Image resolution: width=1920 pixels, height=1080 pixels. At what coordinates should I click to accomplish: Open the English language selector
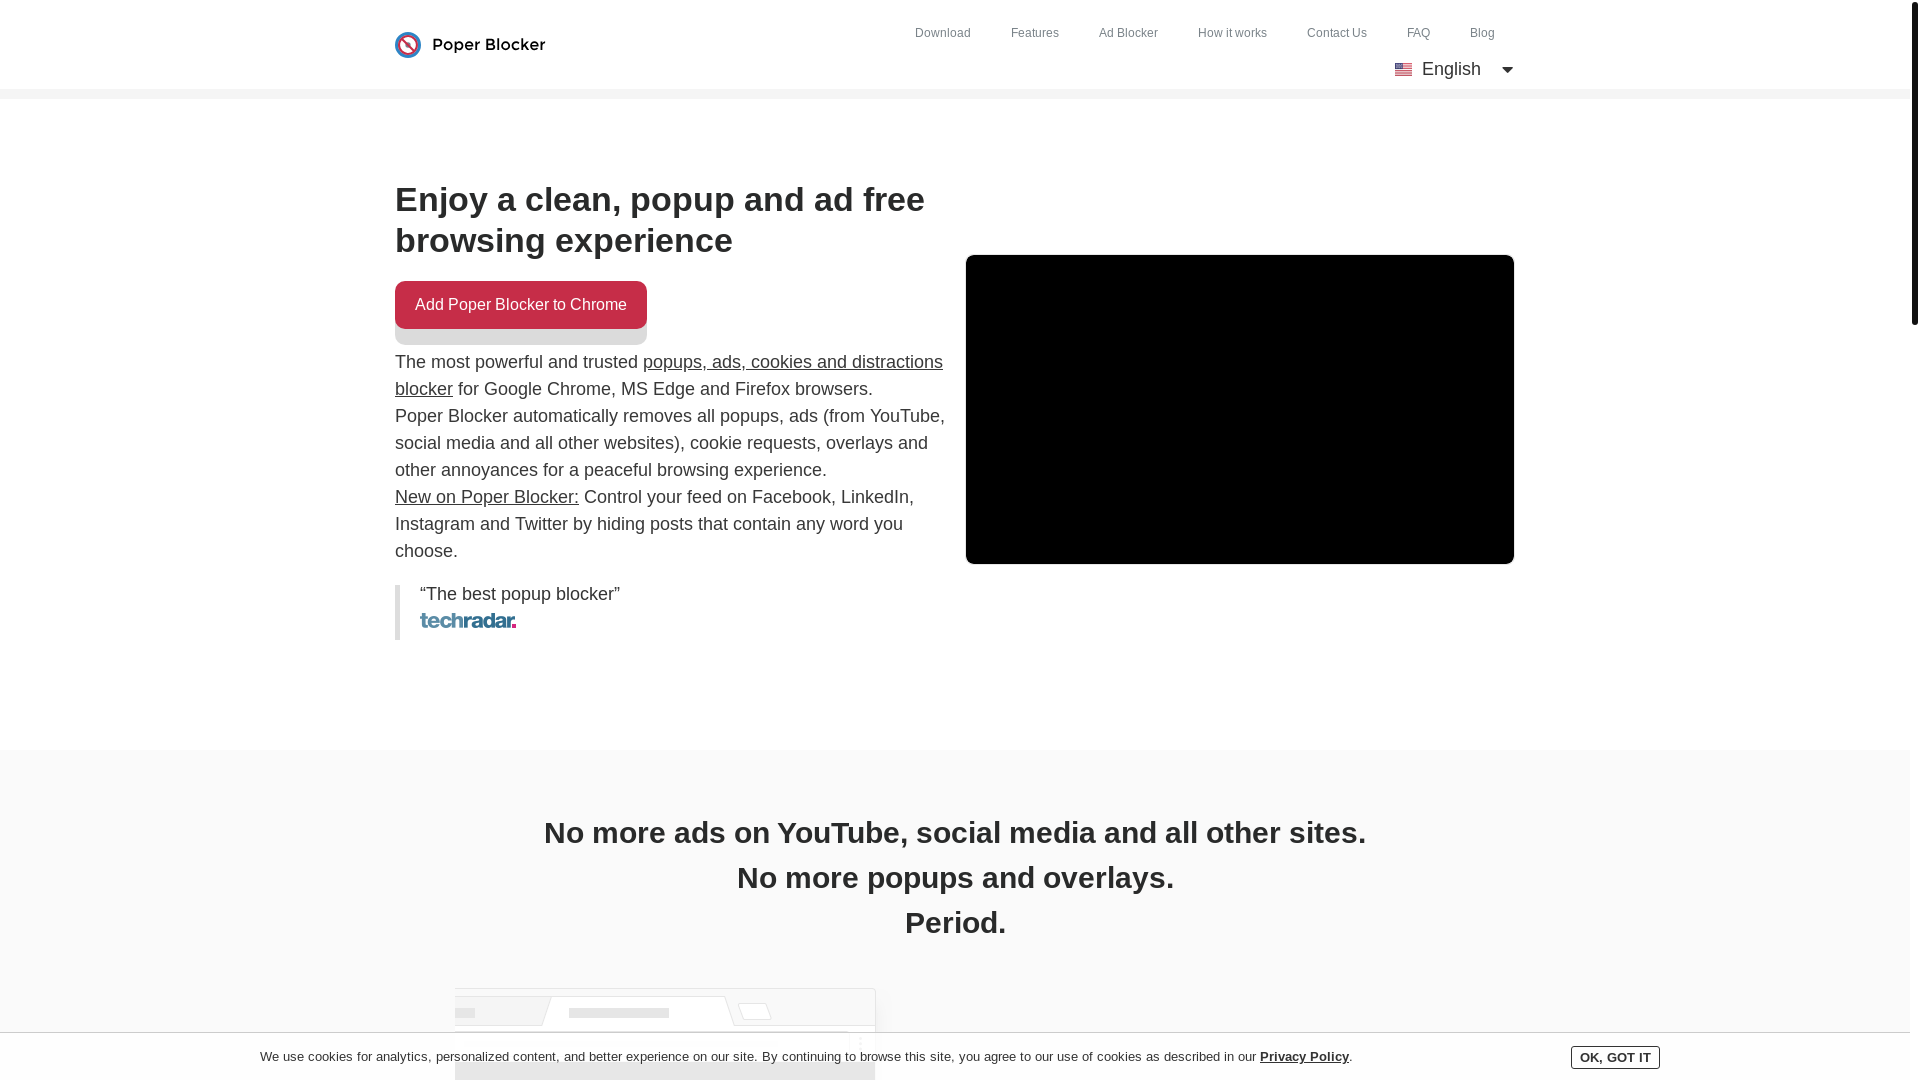[1454, 69]
